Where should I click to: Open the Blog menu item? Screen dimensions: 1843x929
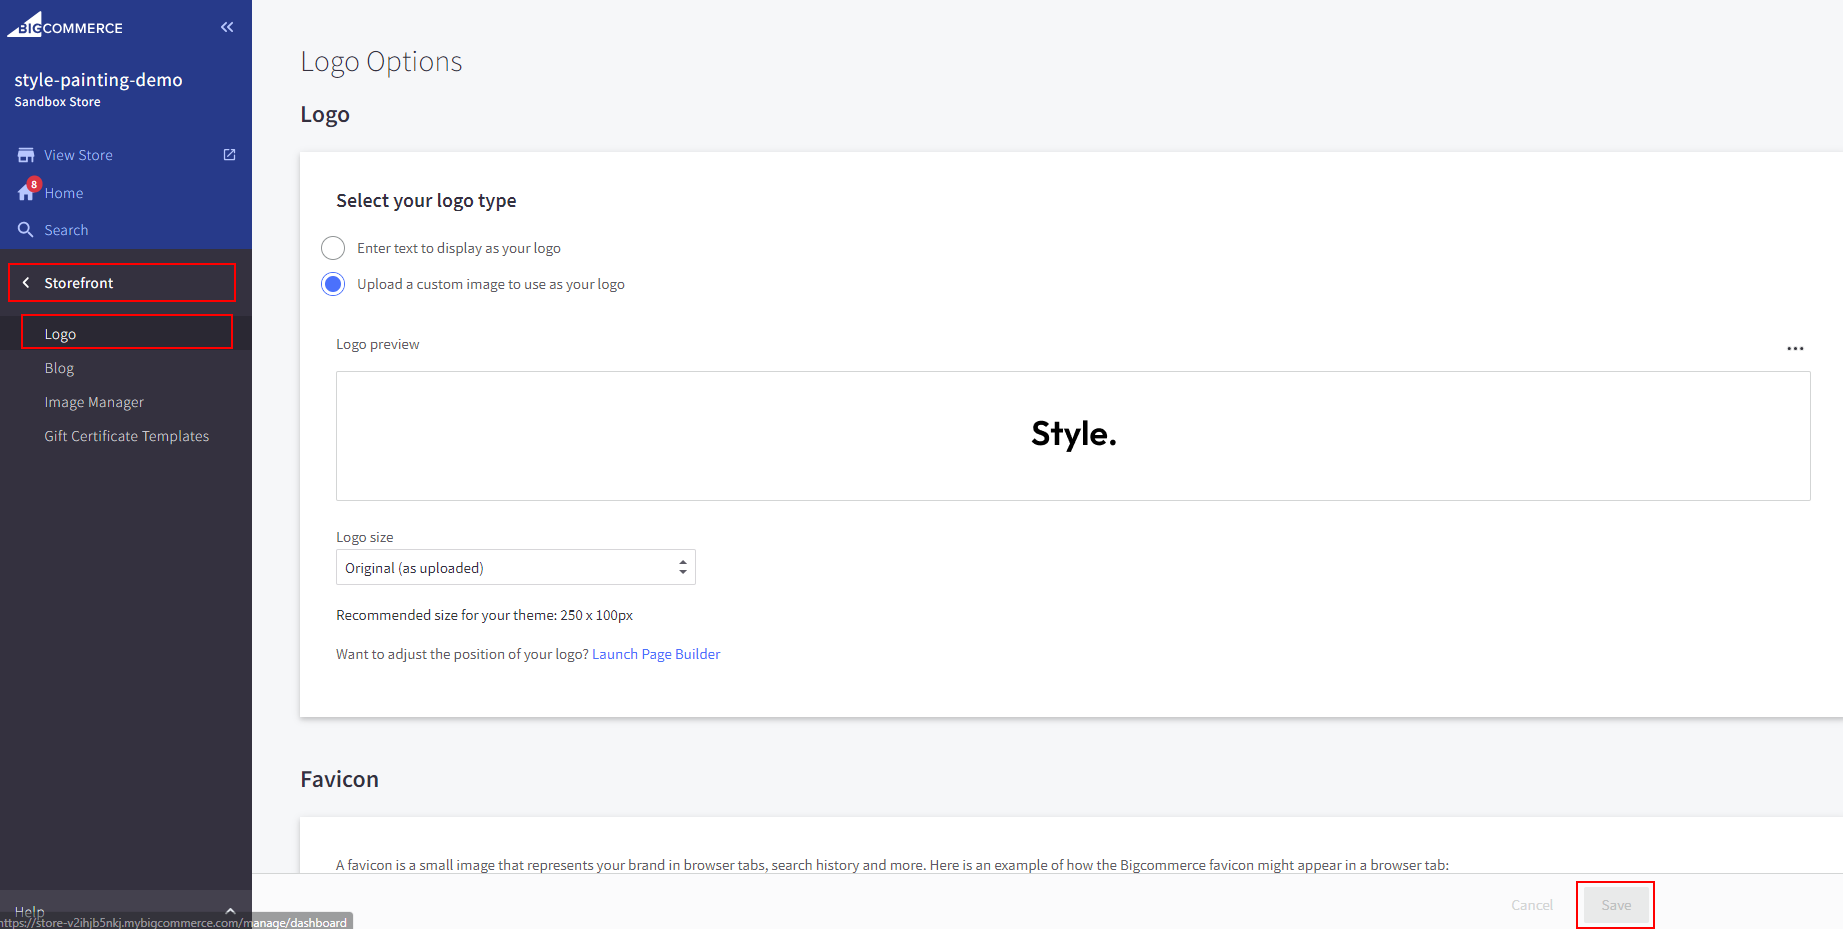pyautogui.click(x=59, y=368)
